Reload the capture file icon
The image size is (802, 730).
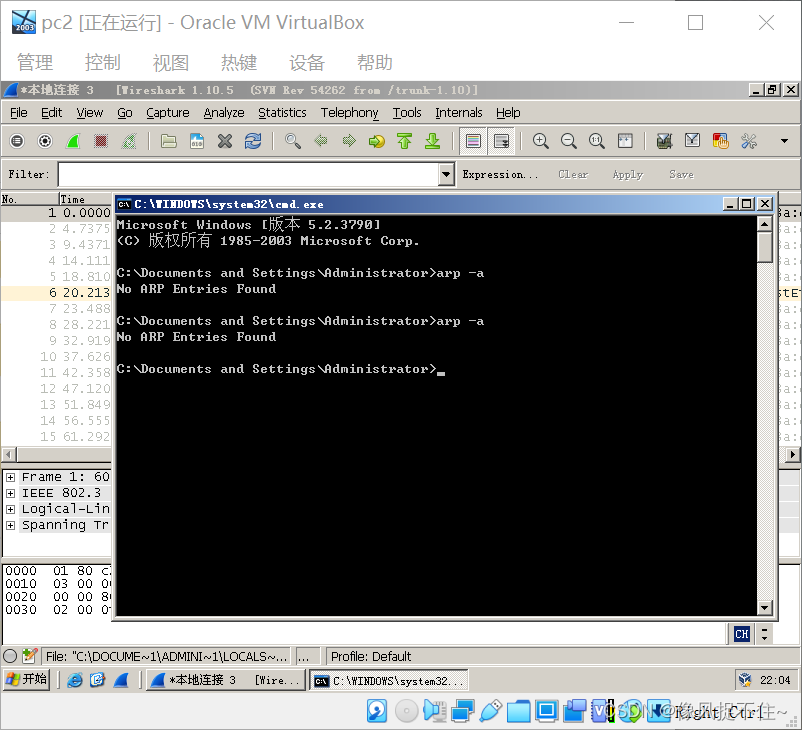(x=253, y=141)
